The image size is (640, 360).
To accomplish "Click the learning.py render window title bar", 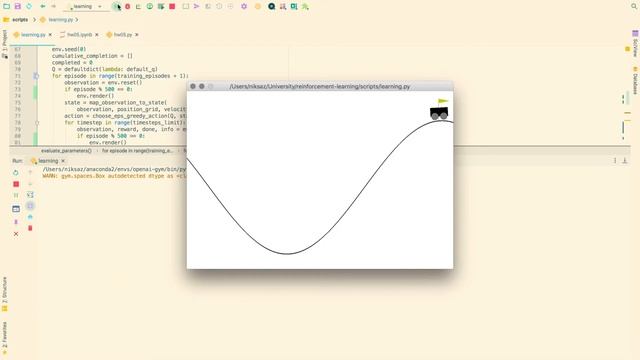I will click(x=320, y=87).
